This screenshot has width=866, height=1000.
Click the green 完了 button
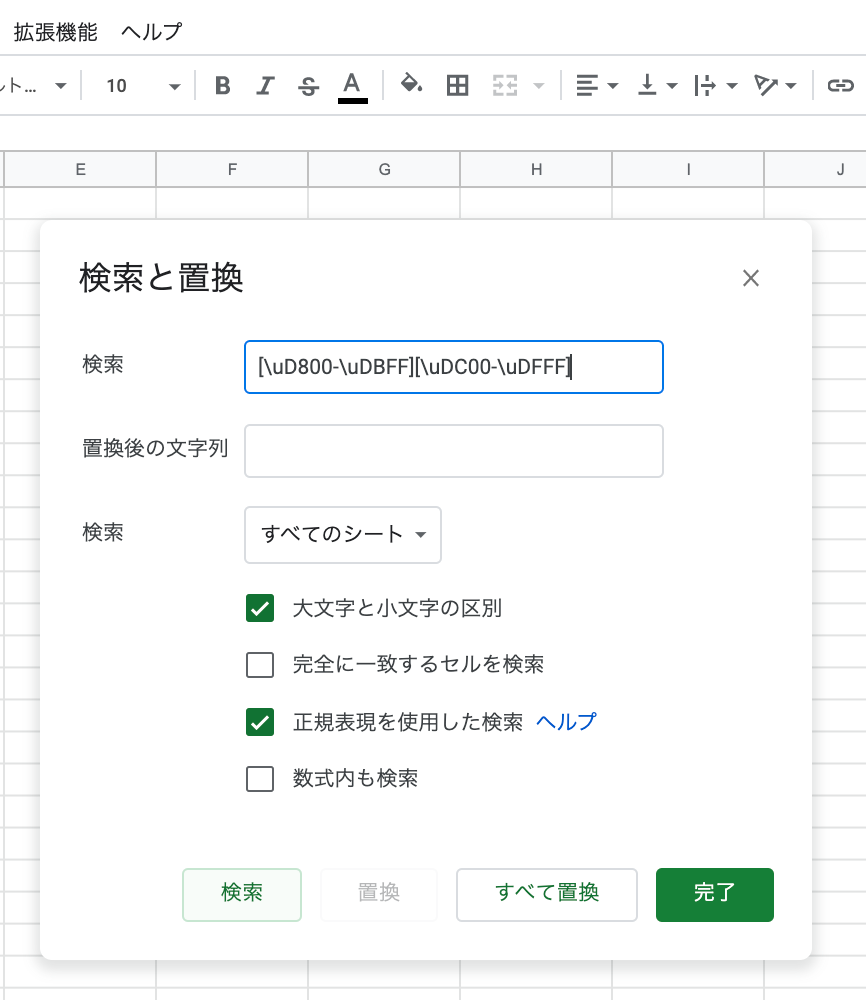click(x=714, y=894)
